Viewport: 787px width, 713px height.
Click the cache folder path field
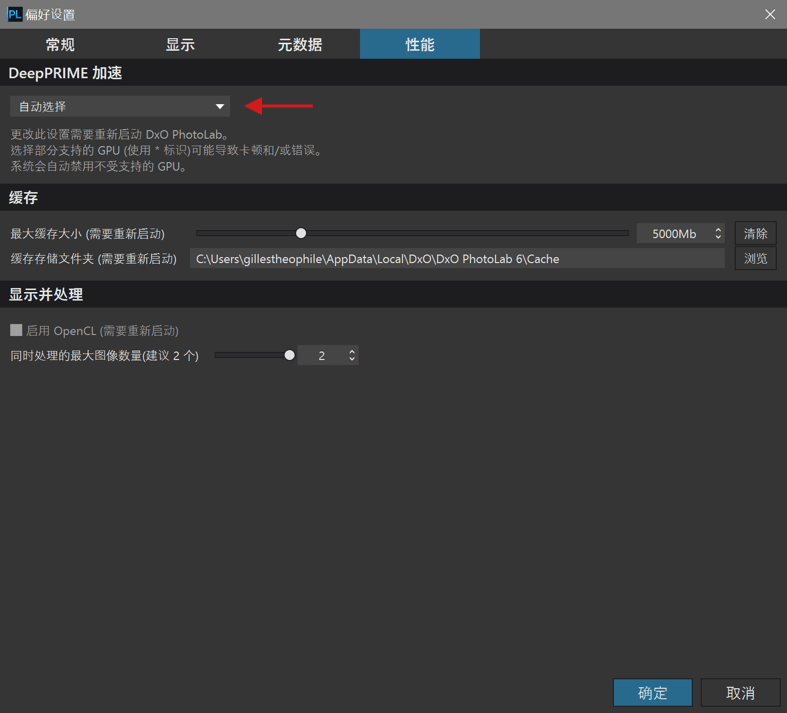click(457, 259)
